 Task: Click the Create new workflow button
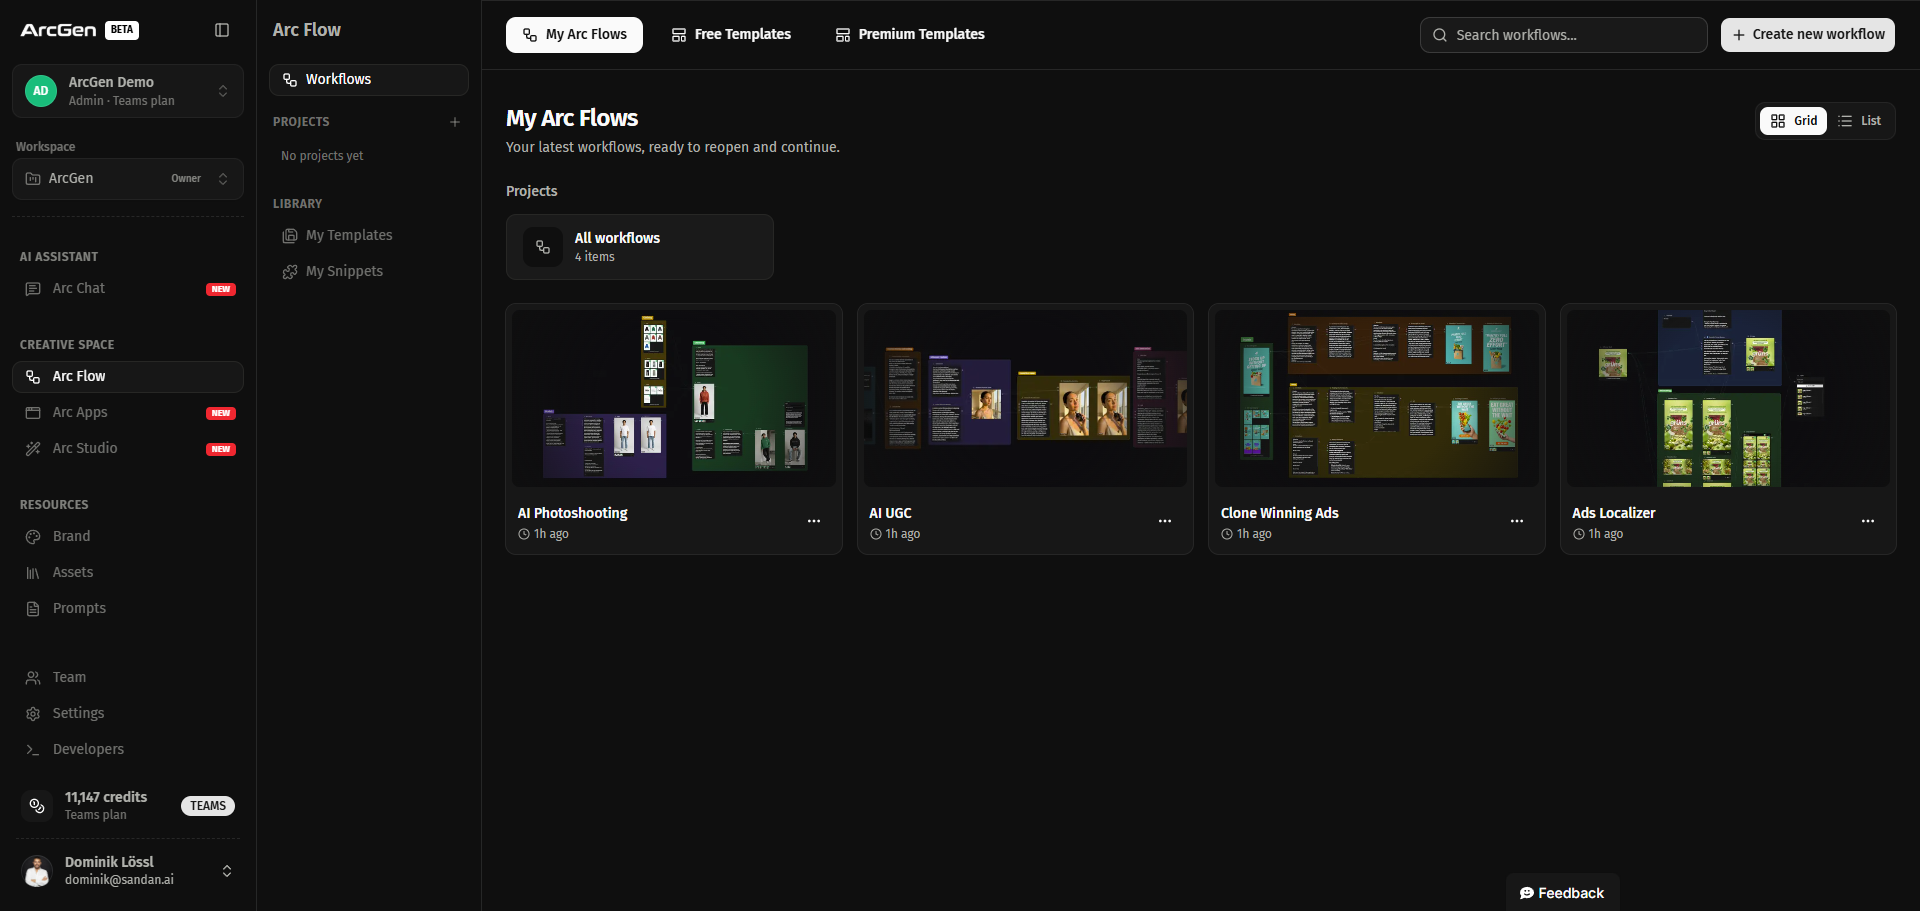[x=1808, y=35]
